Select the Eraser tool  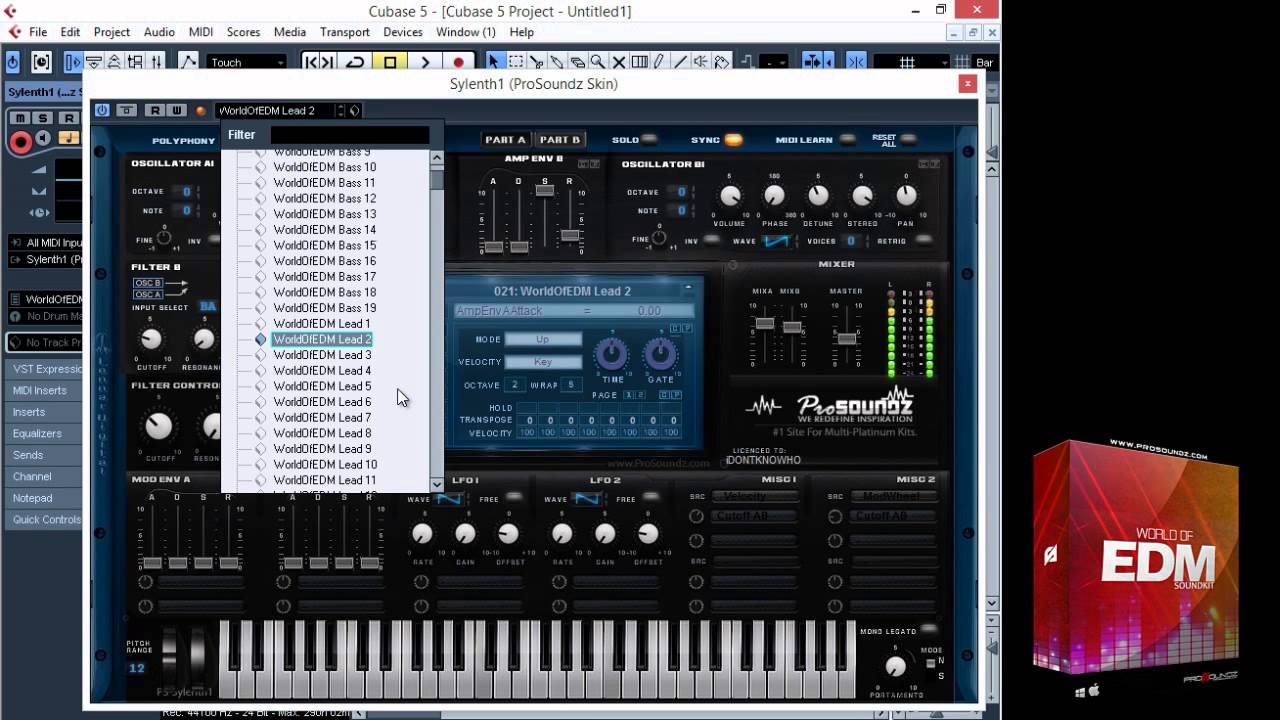(x=579, y=62)
